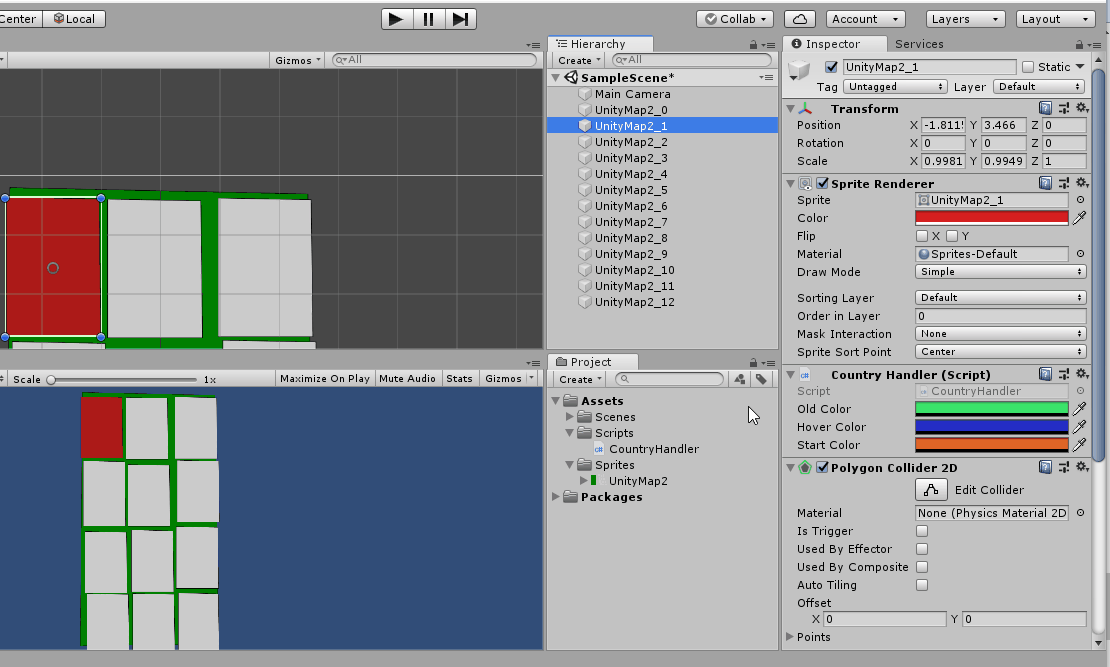
Task: Click the Pause button in the toolbar
Action: tap(428, 19)
